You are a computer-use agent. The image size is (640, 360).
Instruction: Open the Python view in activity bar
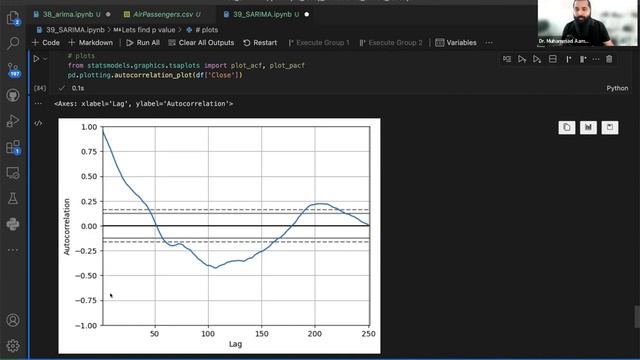coord(13,224)
